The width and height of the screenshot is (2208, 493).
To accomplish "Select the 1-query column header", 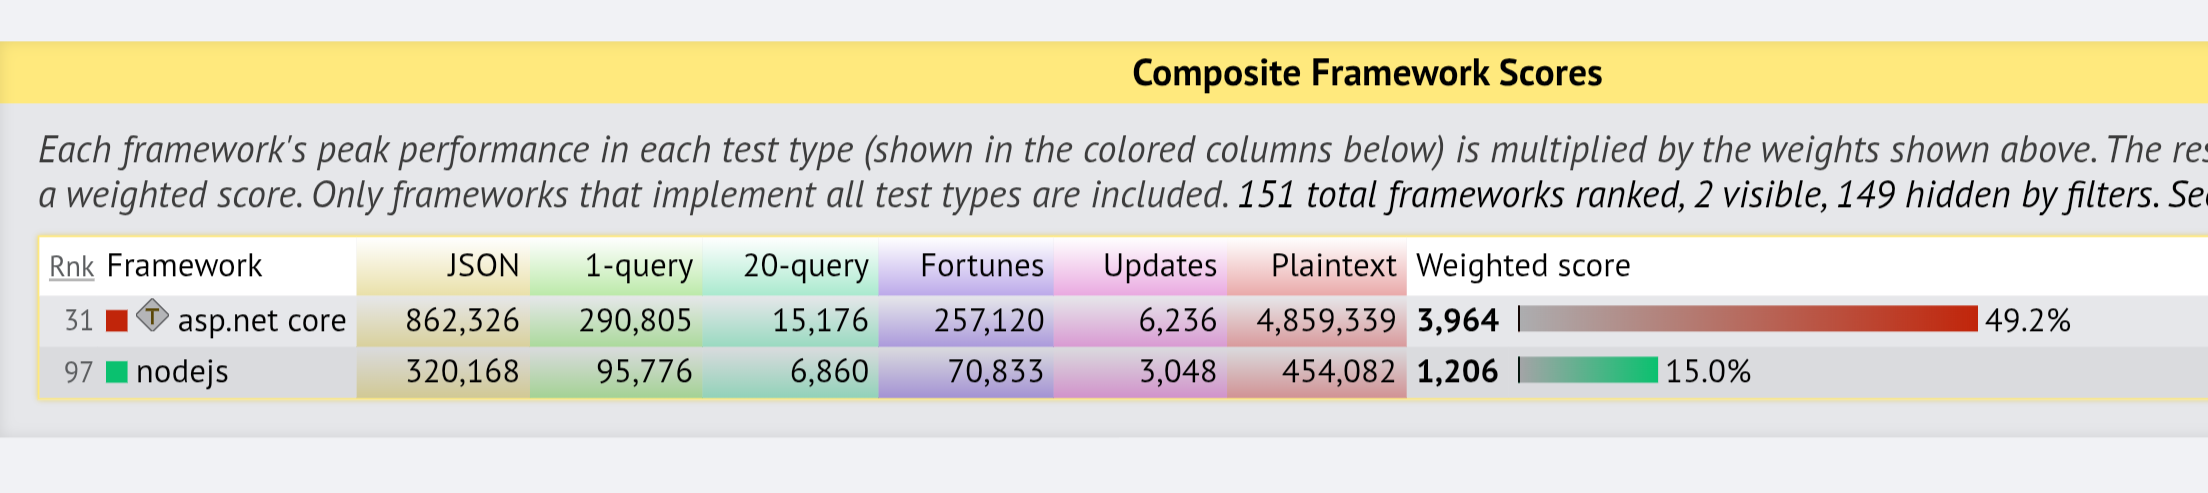I will pyautogui.click(x=638, y=266).
